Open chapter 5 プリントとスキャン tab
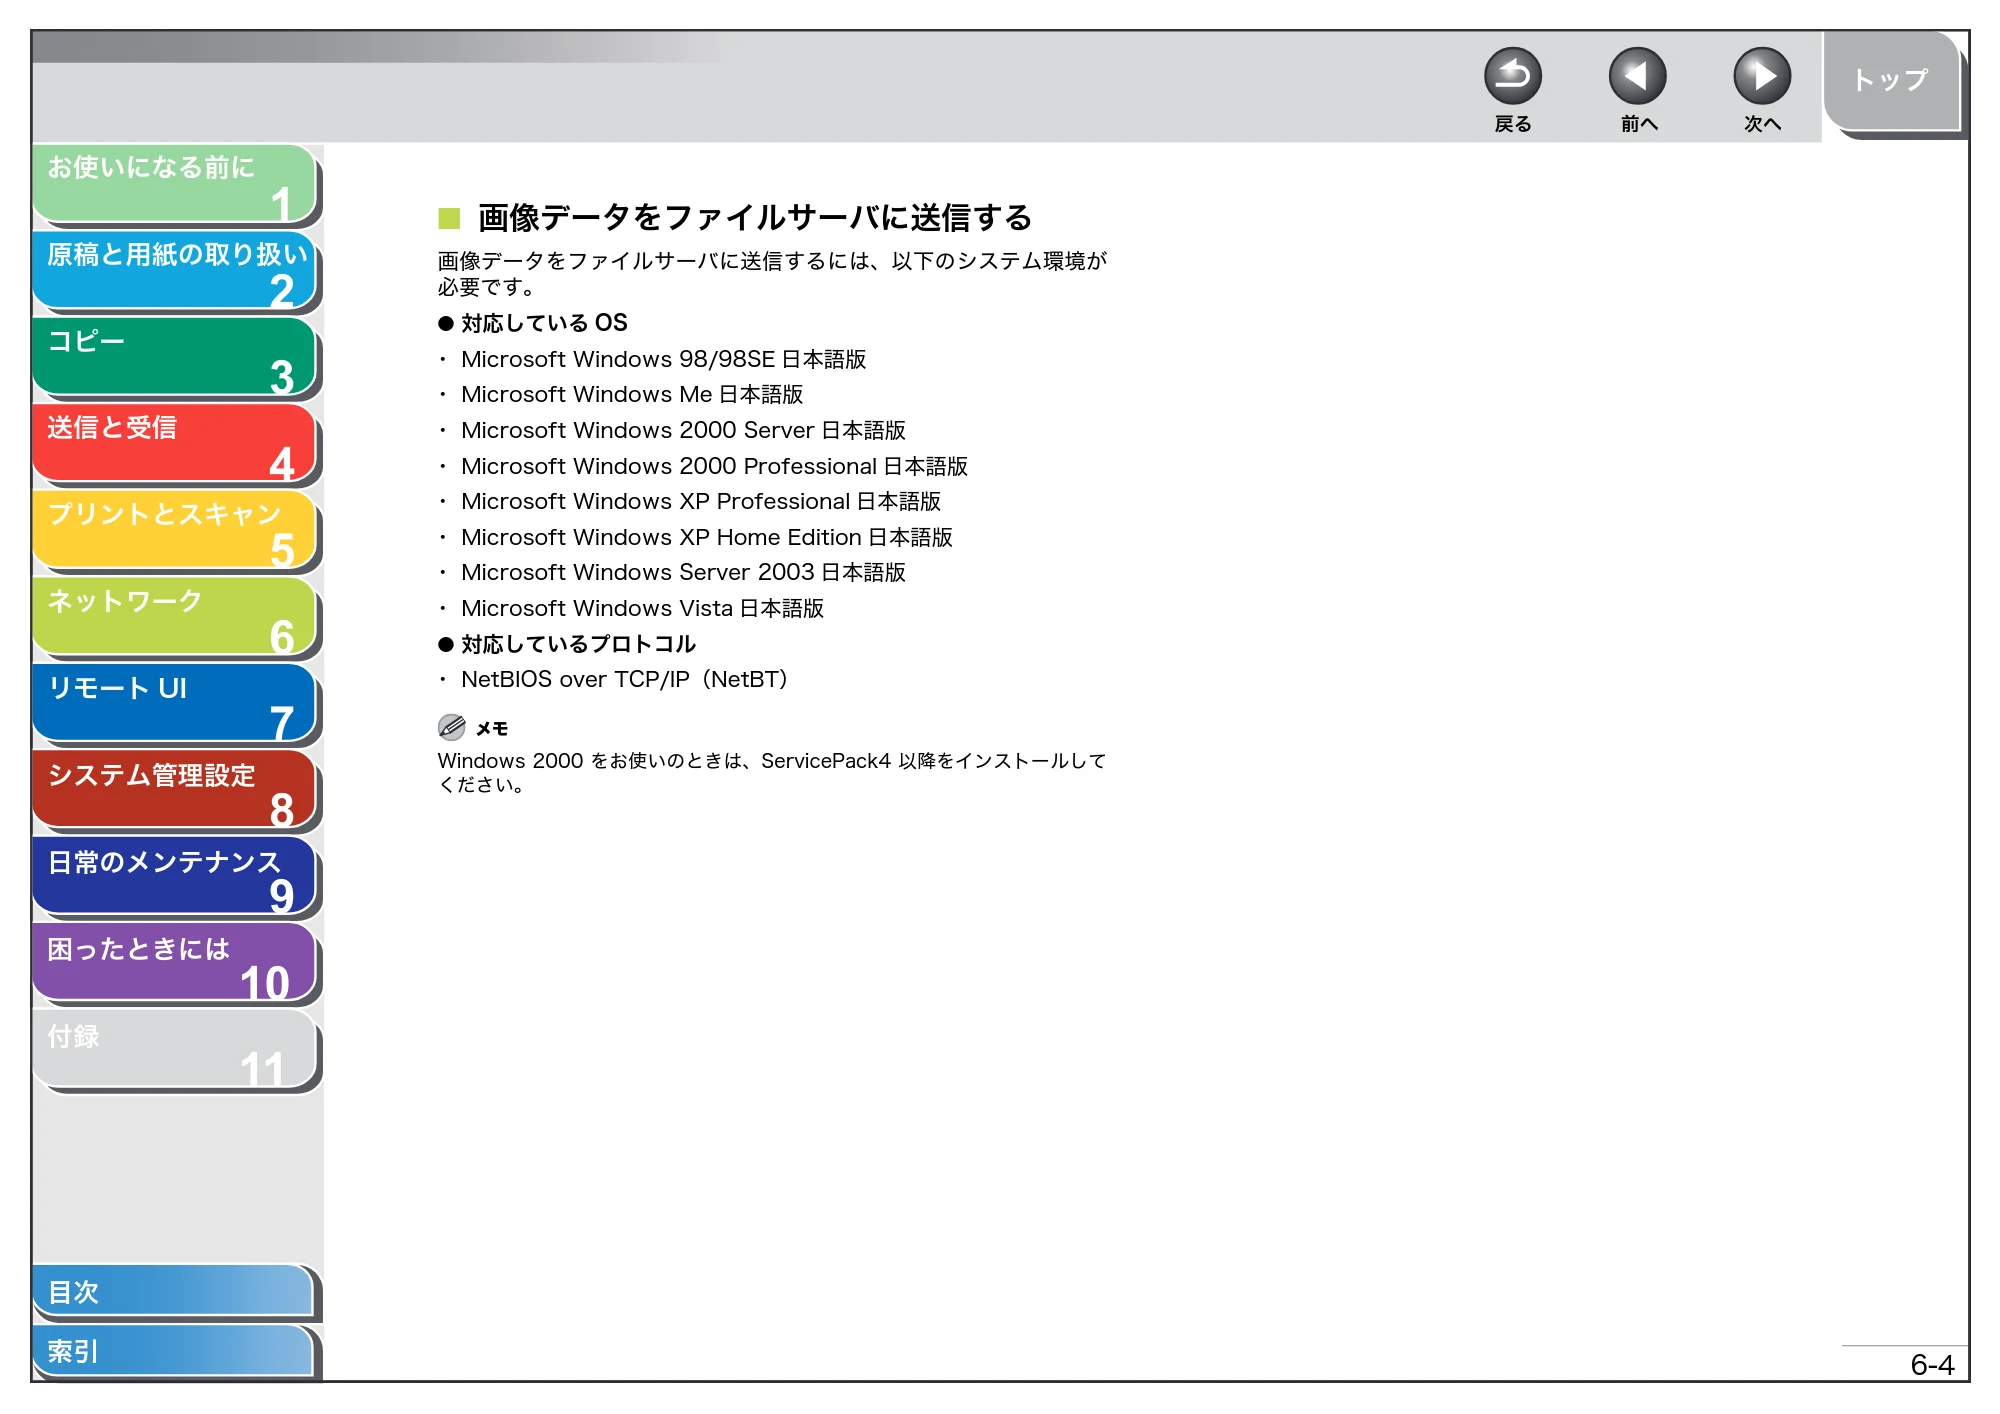The width and height of the screenshot is (2000, 1414). point(175,530)
